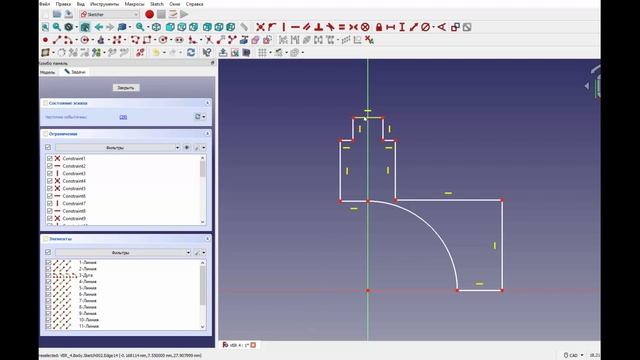Apply the vertical constraint tool
Screen dimensions: 640x360
click(284, 27)
